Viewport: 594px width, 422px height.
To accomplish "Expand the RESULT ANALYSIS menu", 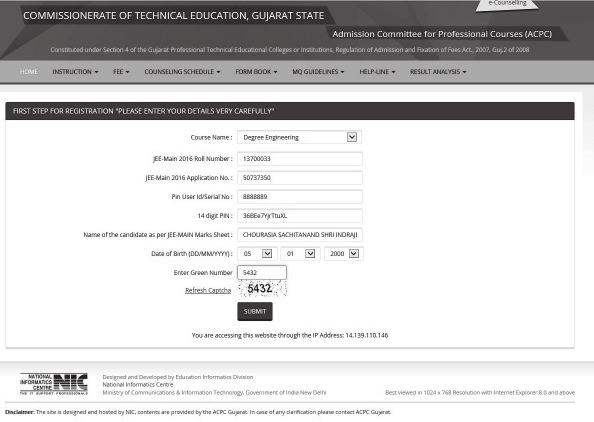I will [x=438, y=72].
